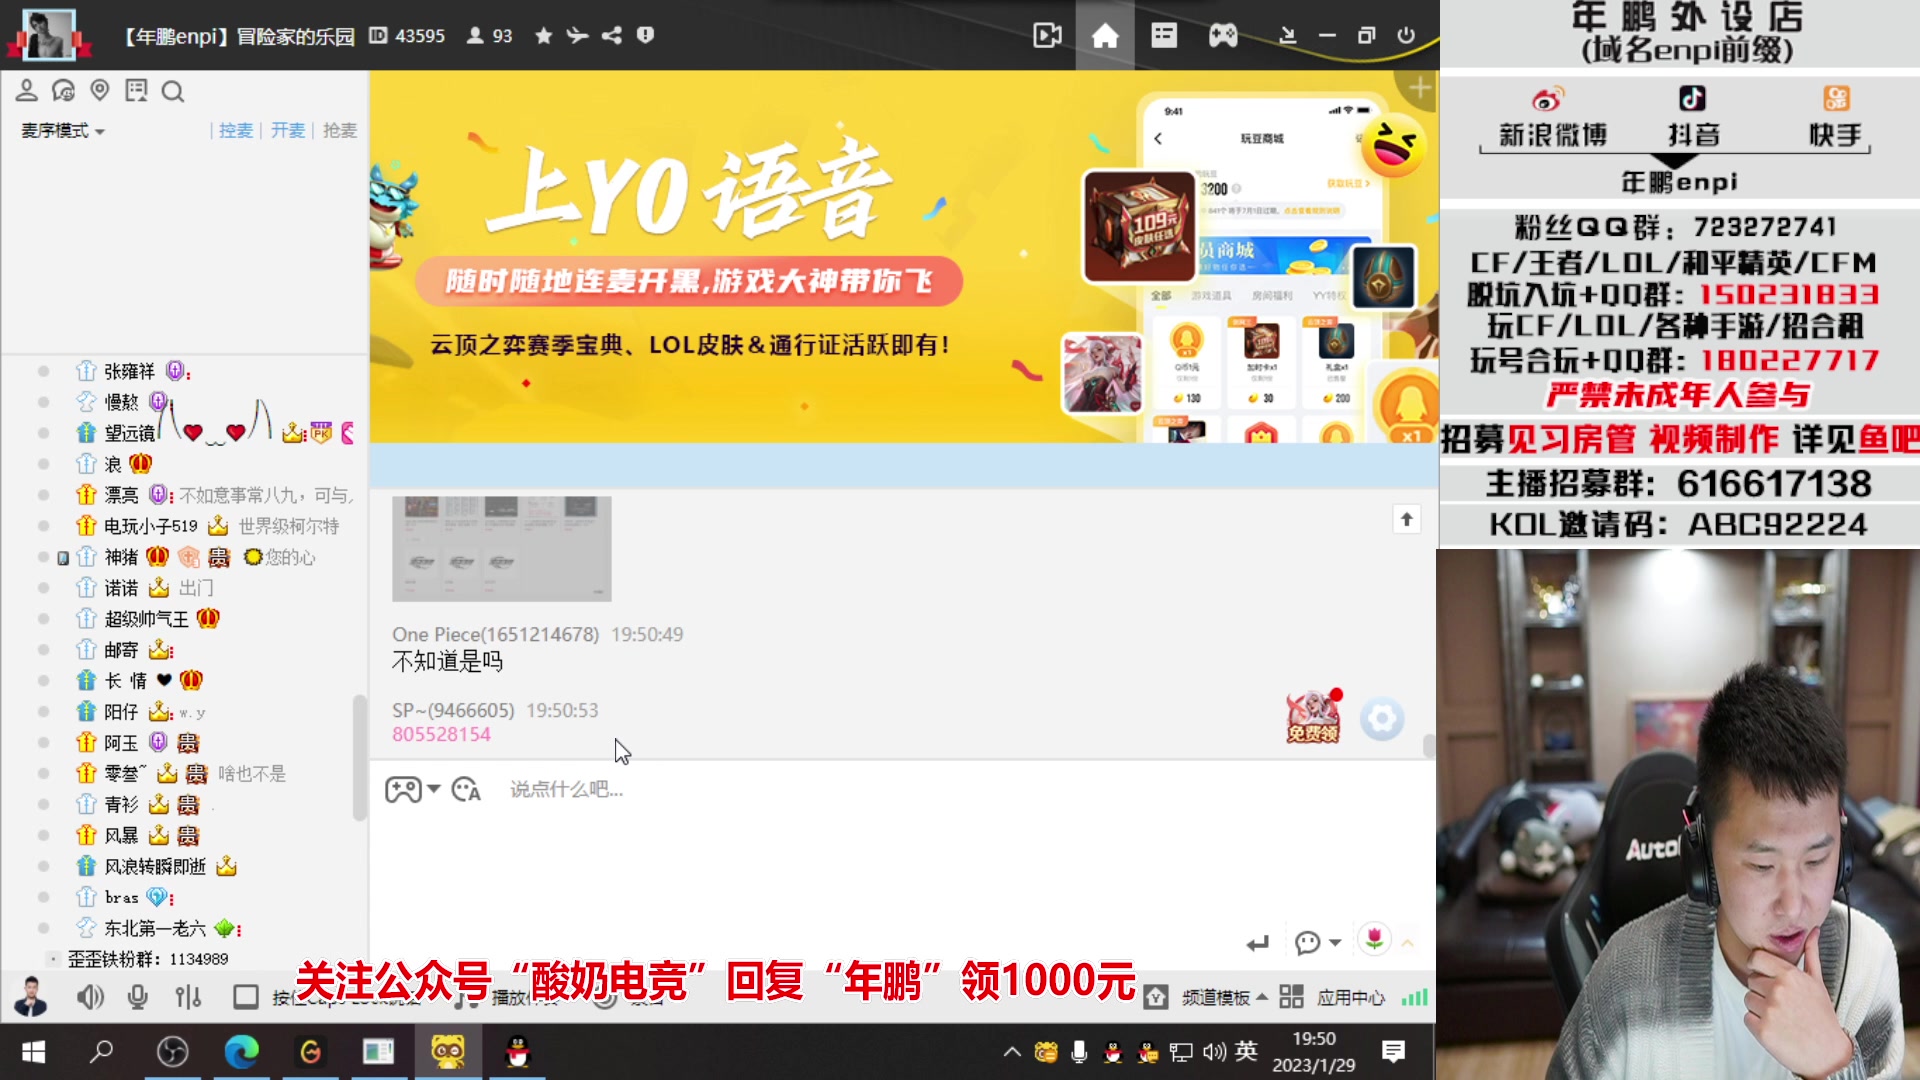Open 应用中心 app center
The width and height of the screenshot is (1920, 1080).
[1332, 998]
